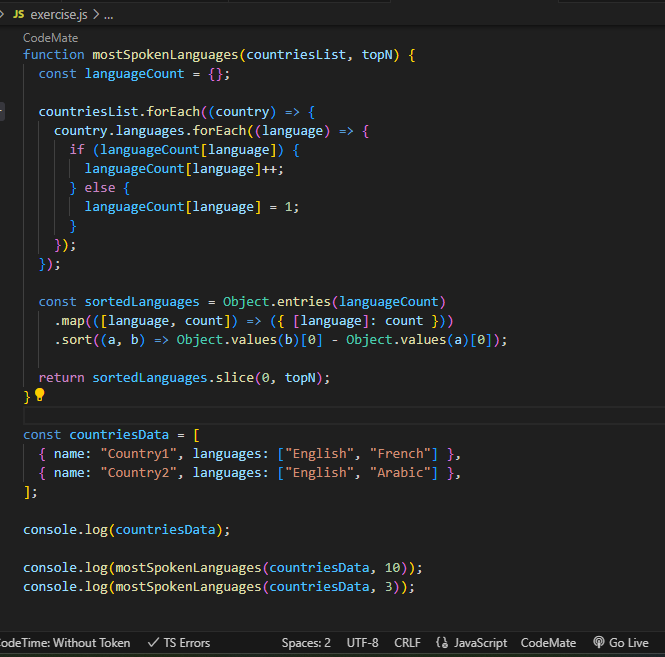Click the lightbulb quick-fix icon
Viewport: 665px width, 657px height.
(39, 395)
